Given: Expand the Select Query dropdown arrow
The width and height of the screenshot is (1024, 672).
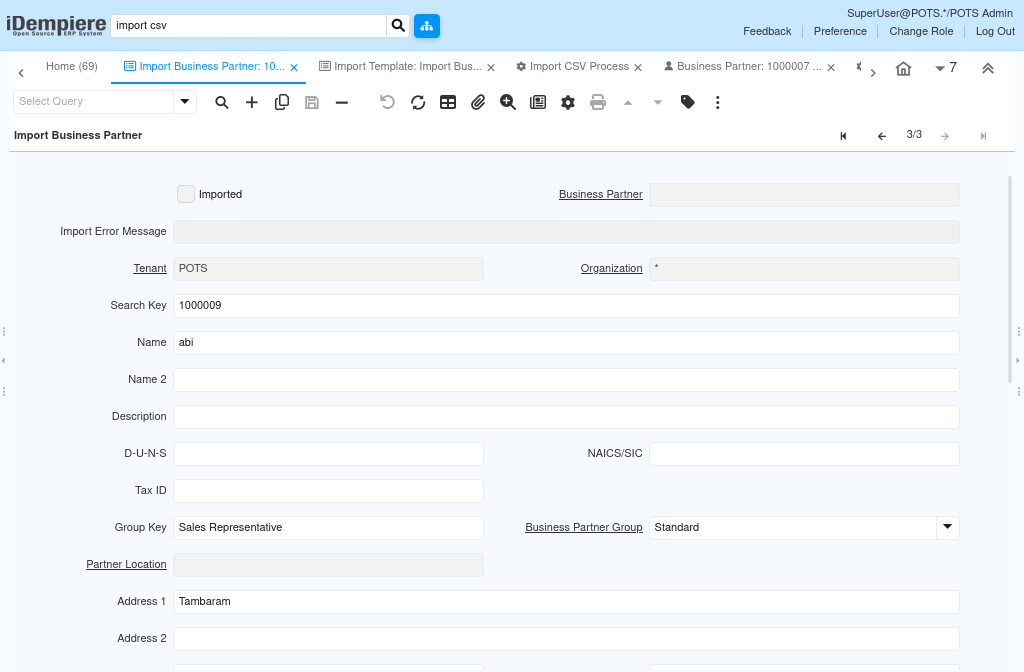Looking at the screenshot, I should (185, 102).
